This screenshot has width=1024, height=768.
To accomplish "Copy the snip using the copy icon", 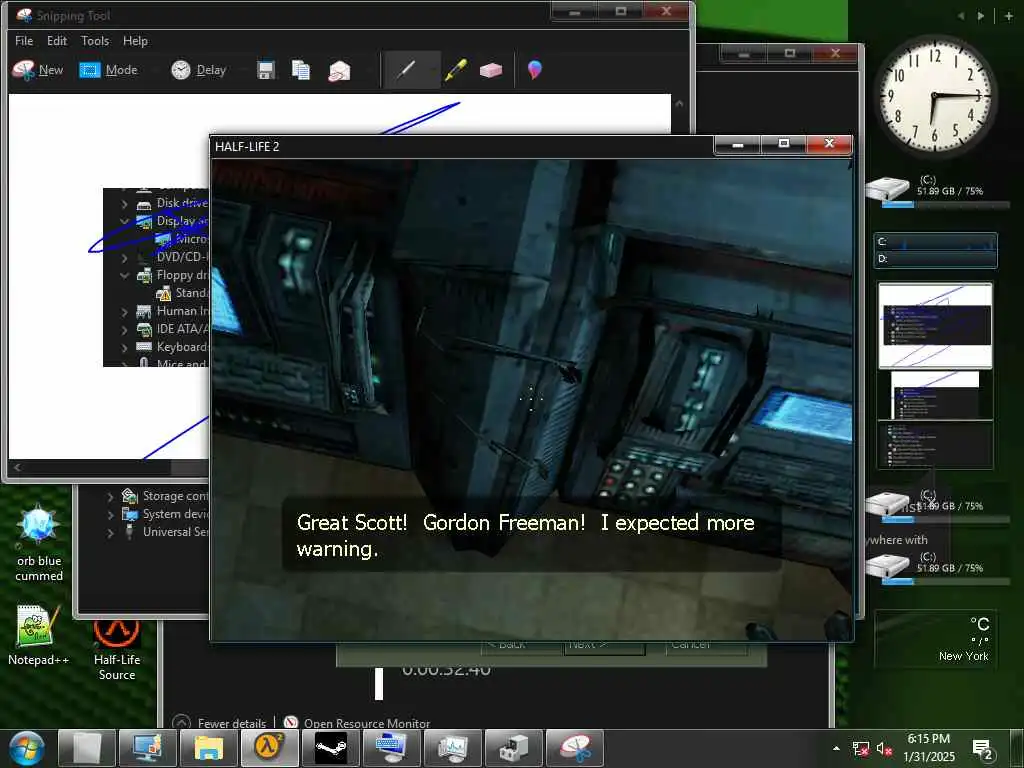I will point(300,70).
